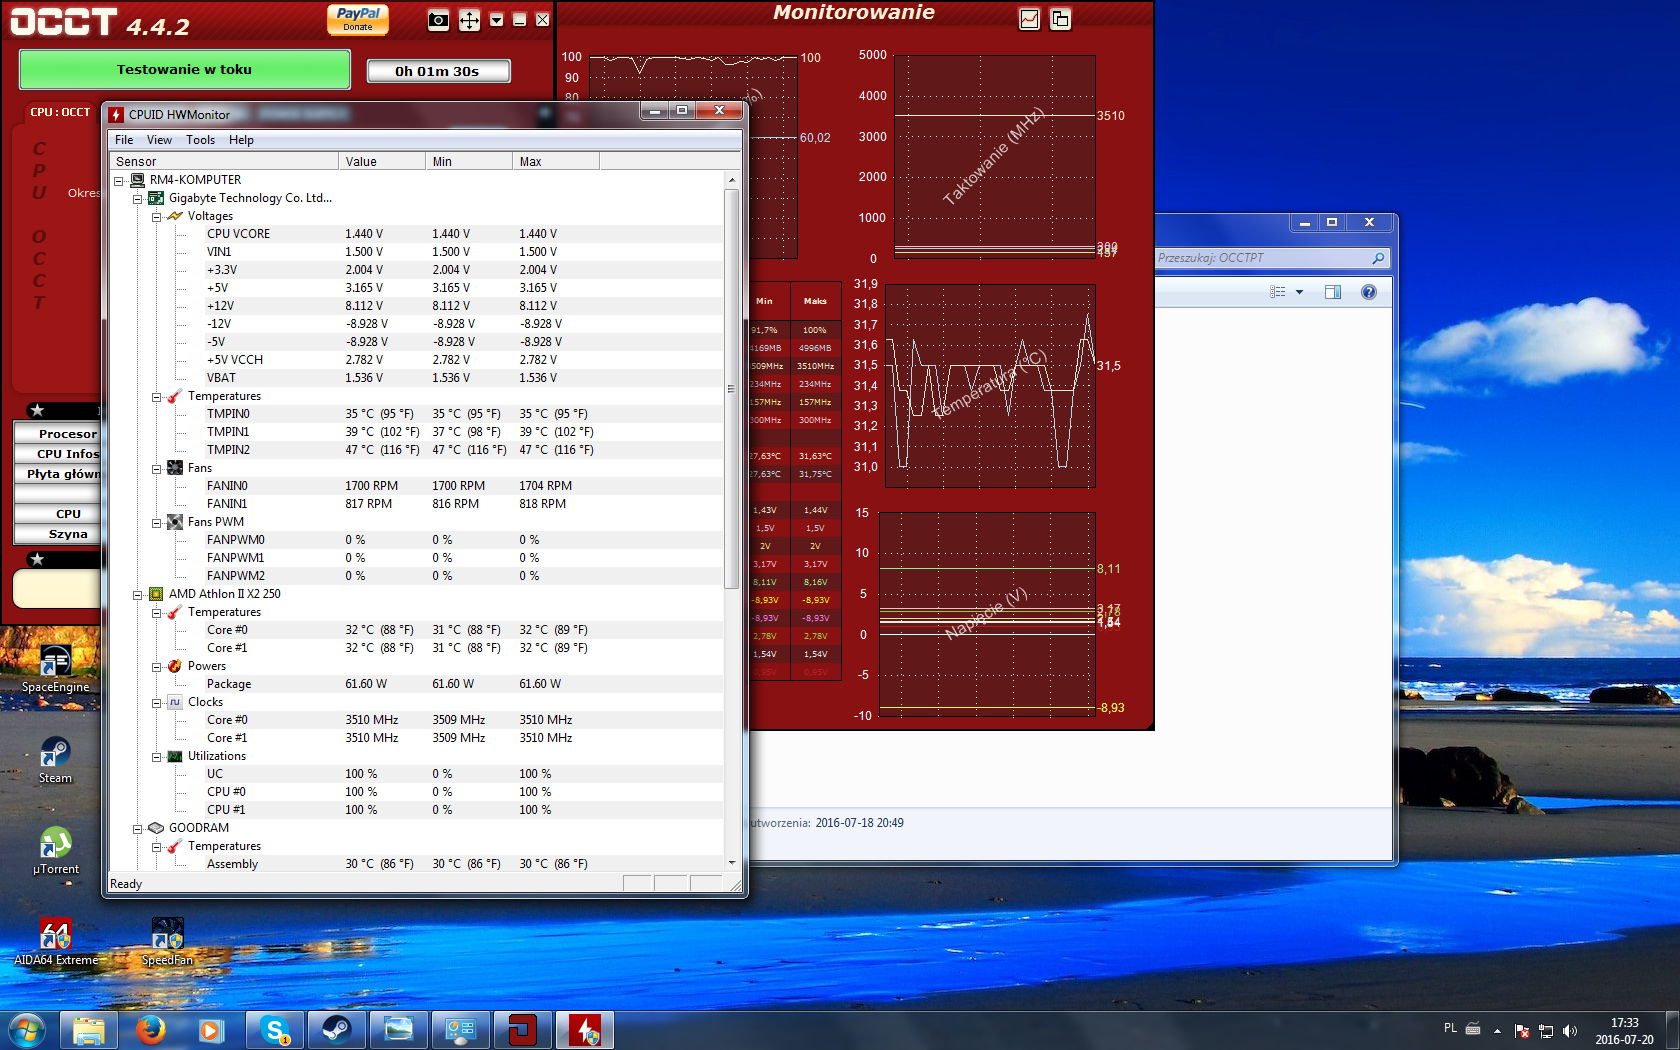Click the Windows Start orb
This screenshot has width=1680, height=1050.
27,1030
